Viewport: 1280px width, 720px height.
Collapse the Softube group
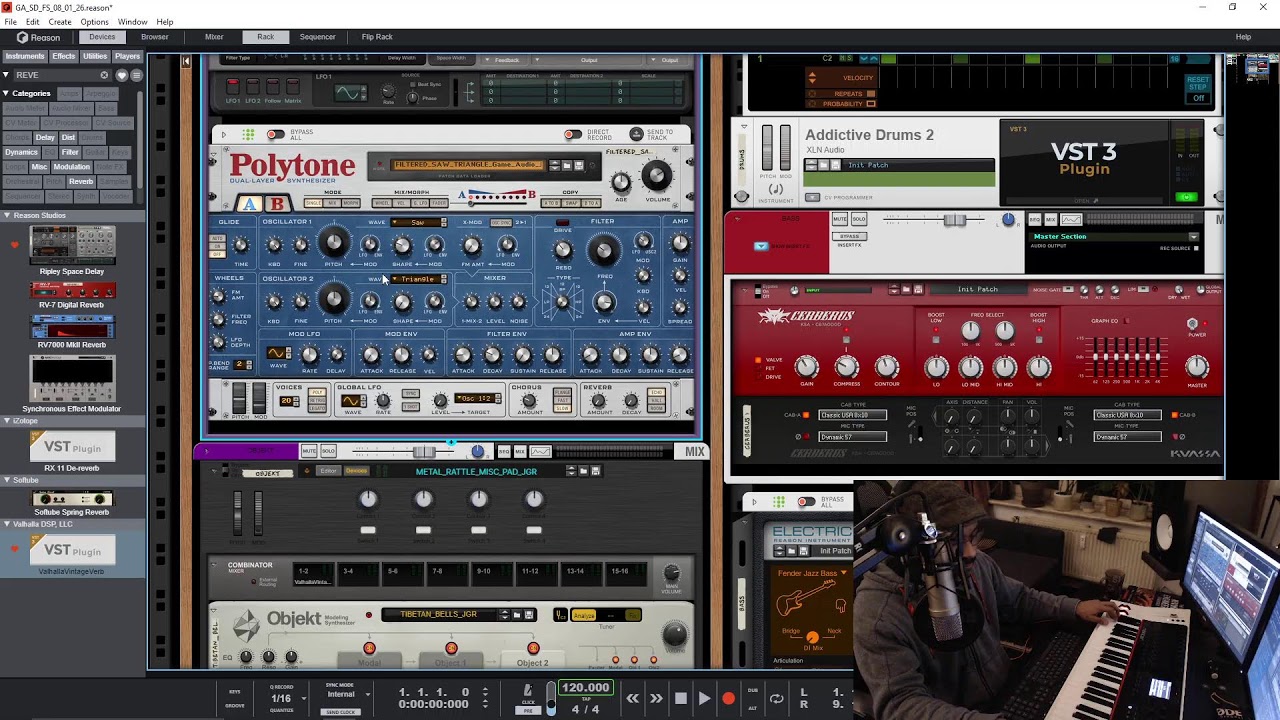tap(6, 480)
